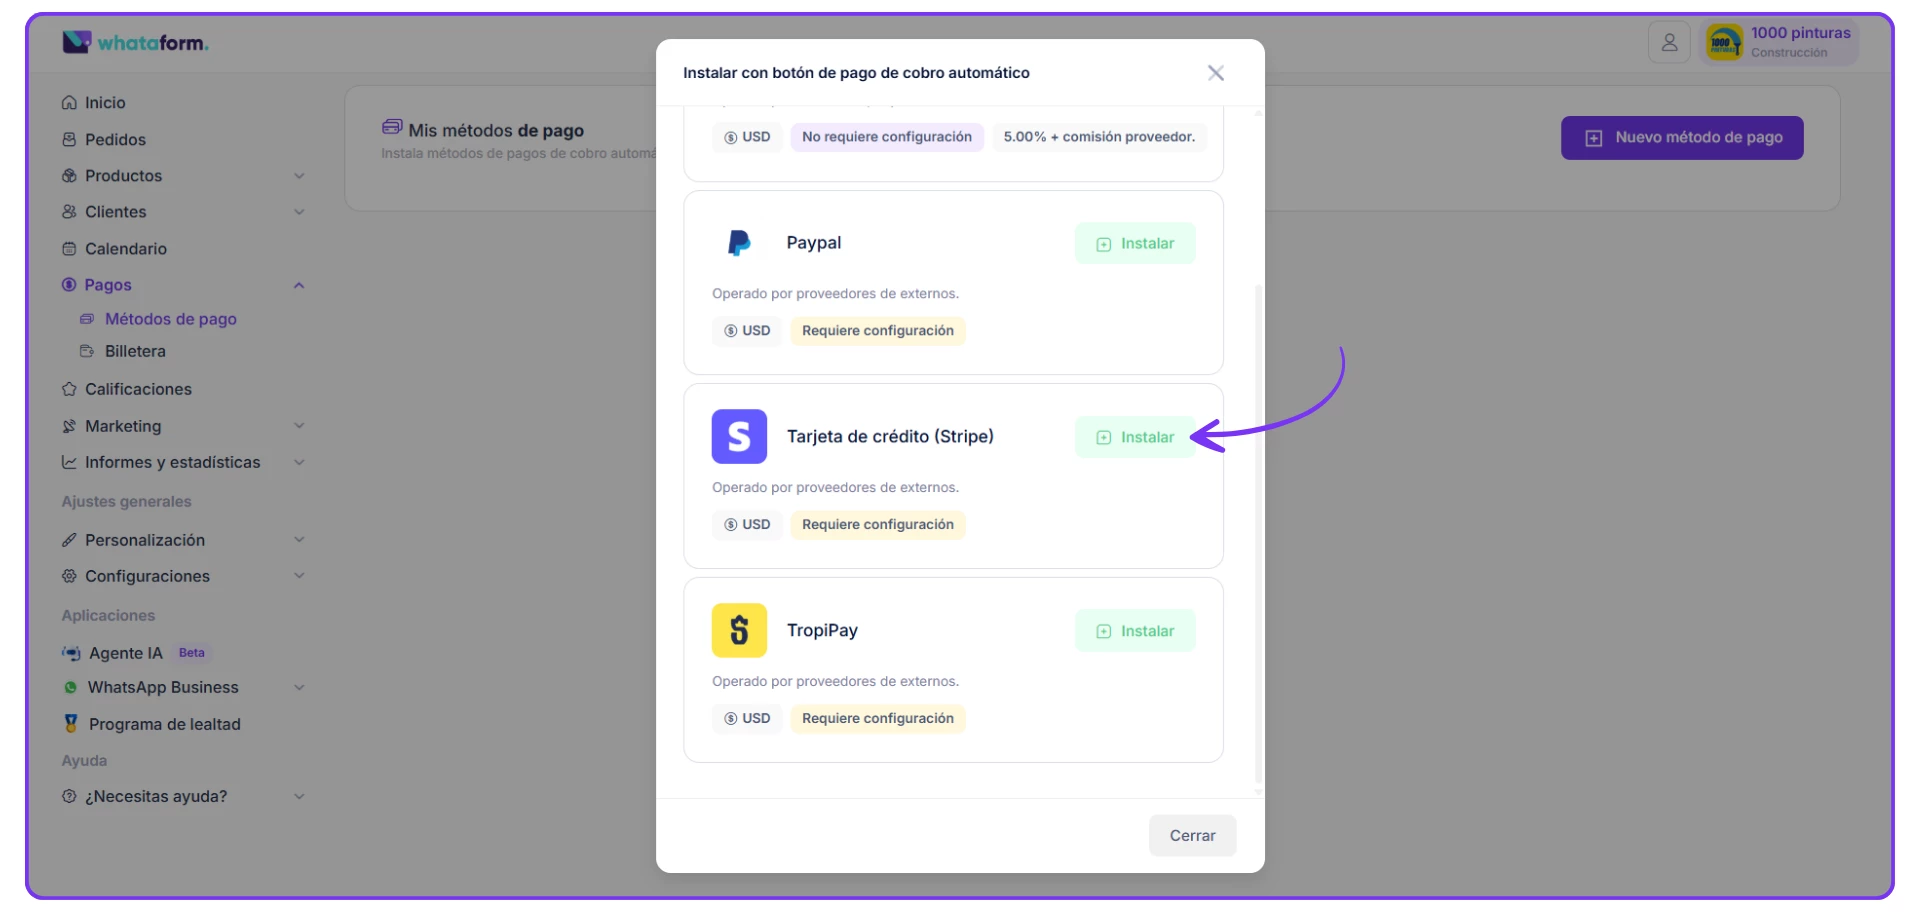1920x912 pixels.
Task: Click Nuevo método de pago button
Action: [1682, 138]
